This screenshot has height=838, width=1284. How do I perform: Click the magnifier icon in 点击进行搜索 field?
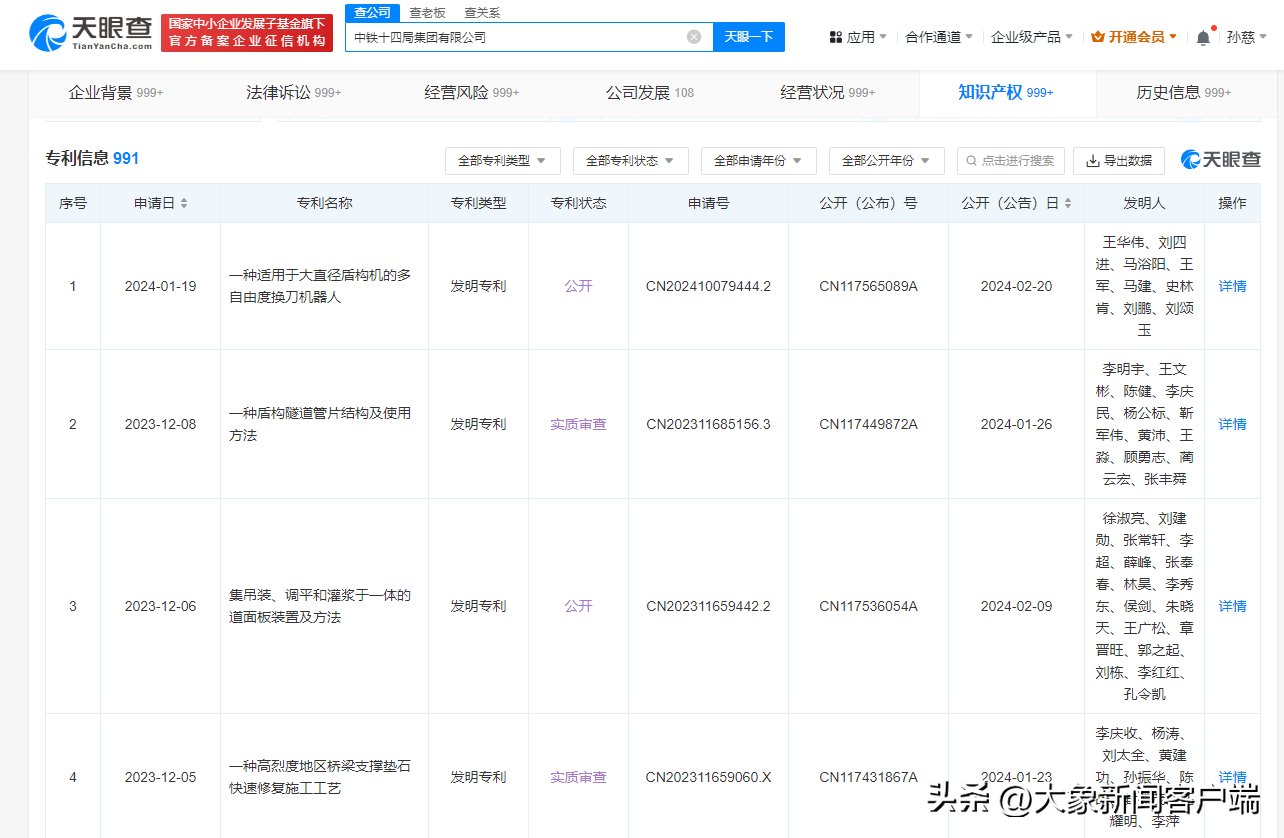(x=971, y=160)
